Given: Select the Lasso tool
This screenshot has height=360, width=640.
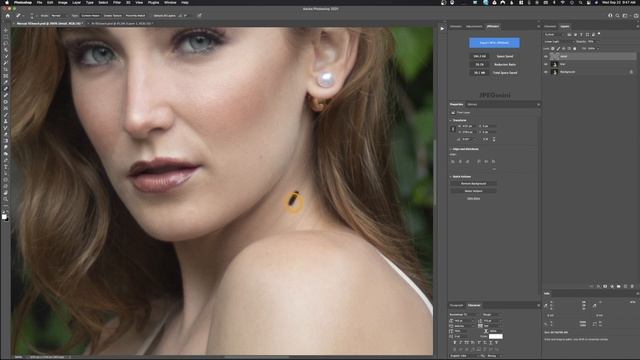Looking at the screenshot, I should (5, 44).
